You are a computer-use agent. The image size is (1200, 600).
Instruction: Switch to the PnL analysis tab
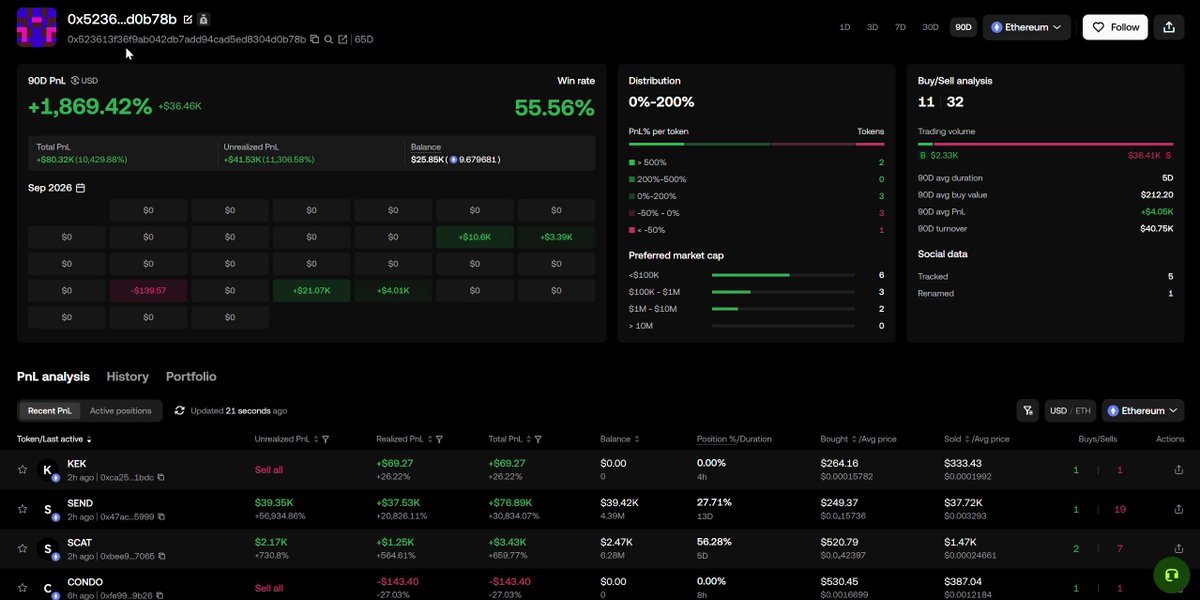click(x=53, y=377)
